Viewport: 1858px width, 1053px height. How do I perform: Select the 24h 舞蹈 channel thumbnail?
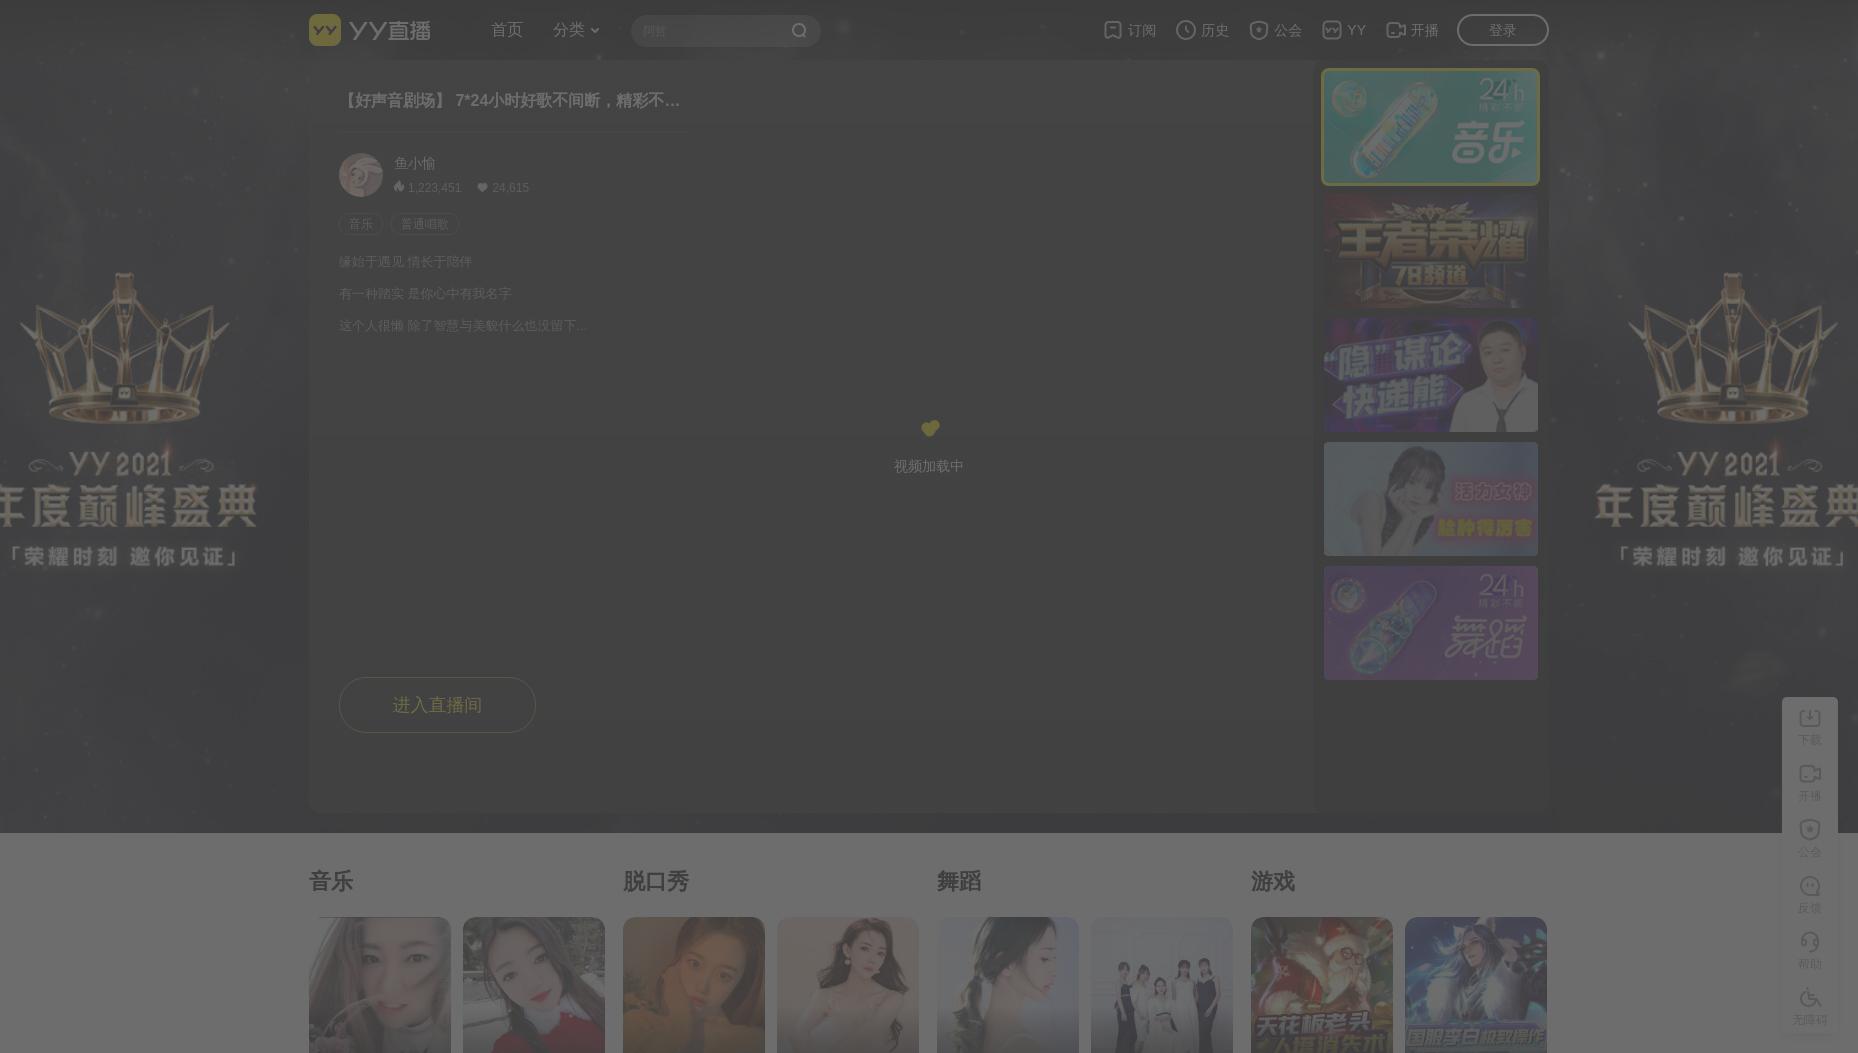point(1431,623)
